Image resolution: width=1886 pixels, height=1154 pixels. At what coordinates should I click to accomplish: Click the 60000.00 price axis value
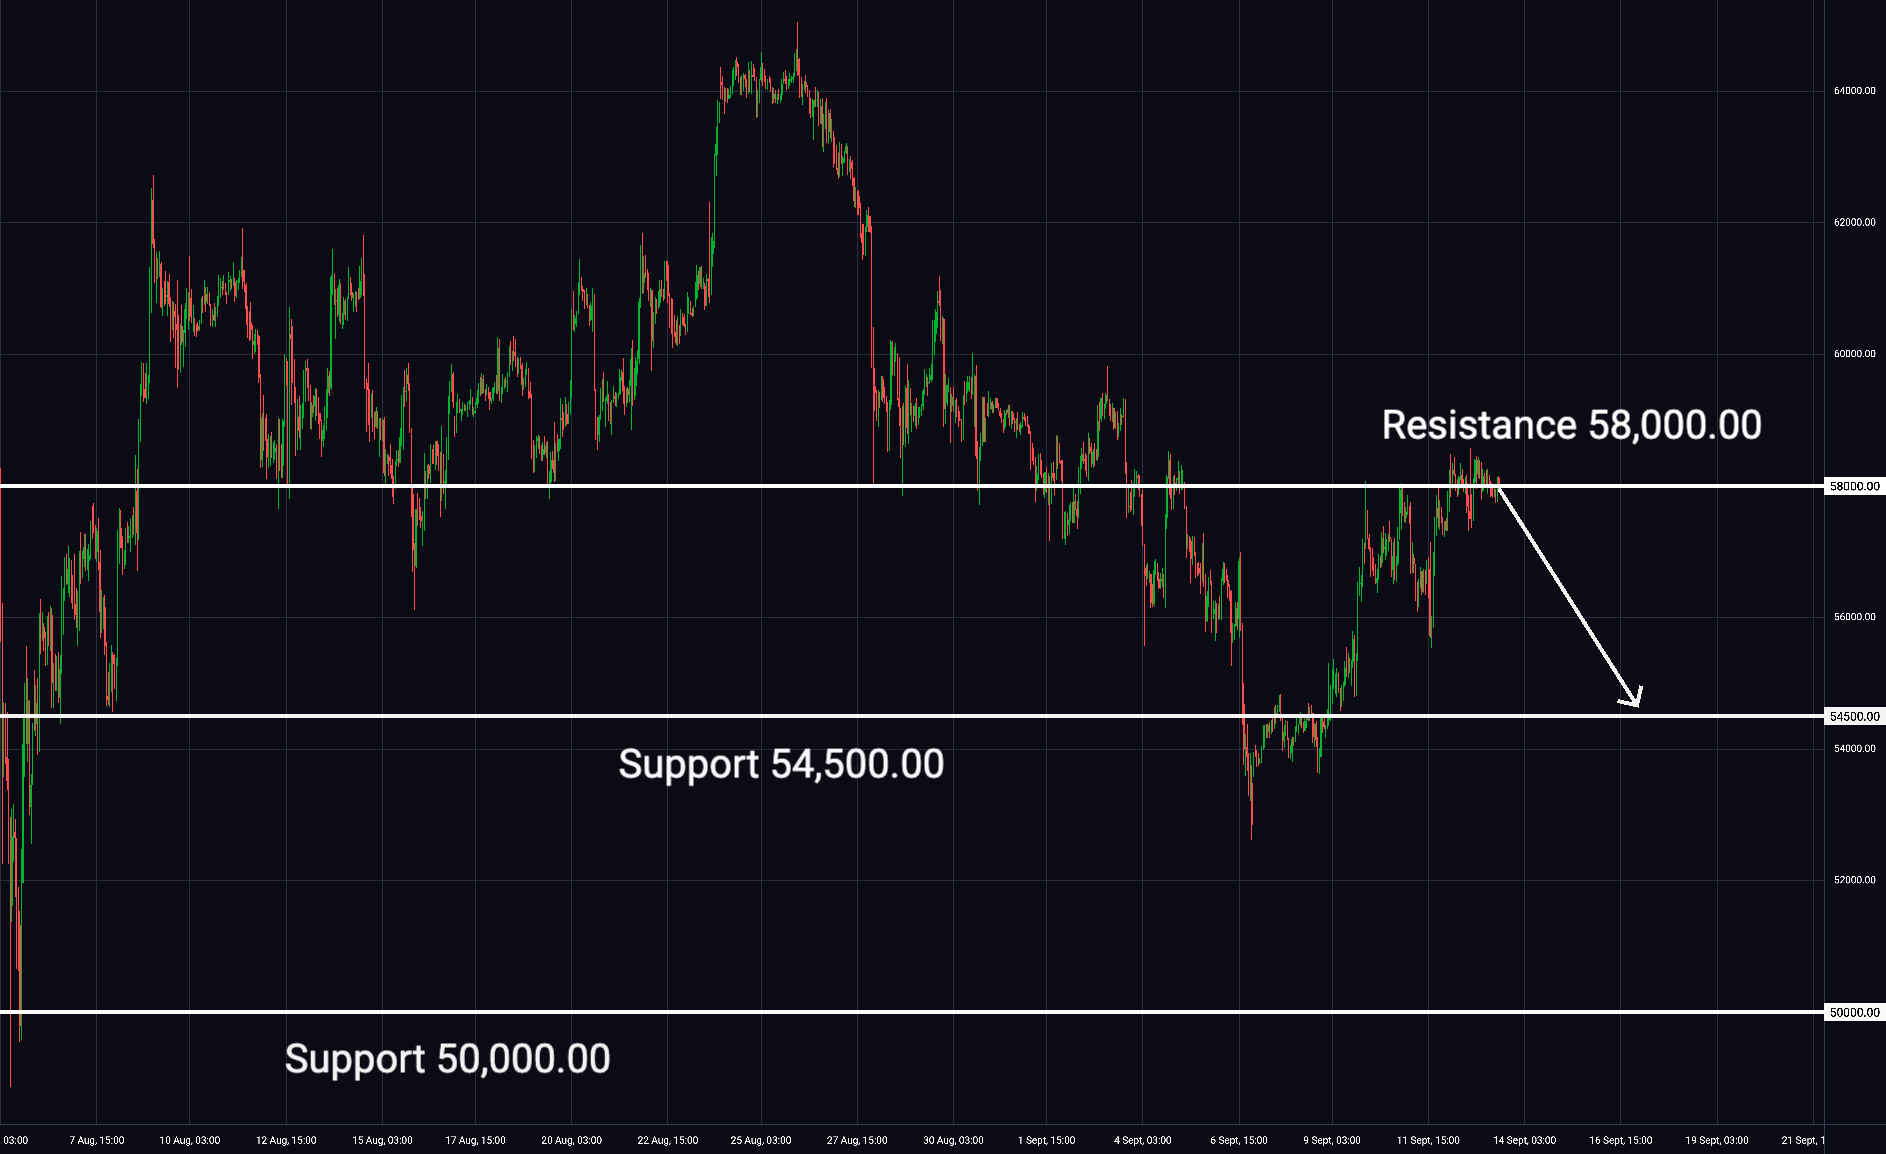(1854, 354)
